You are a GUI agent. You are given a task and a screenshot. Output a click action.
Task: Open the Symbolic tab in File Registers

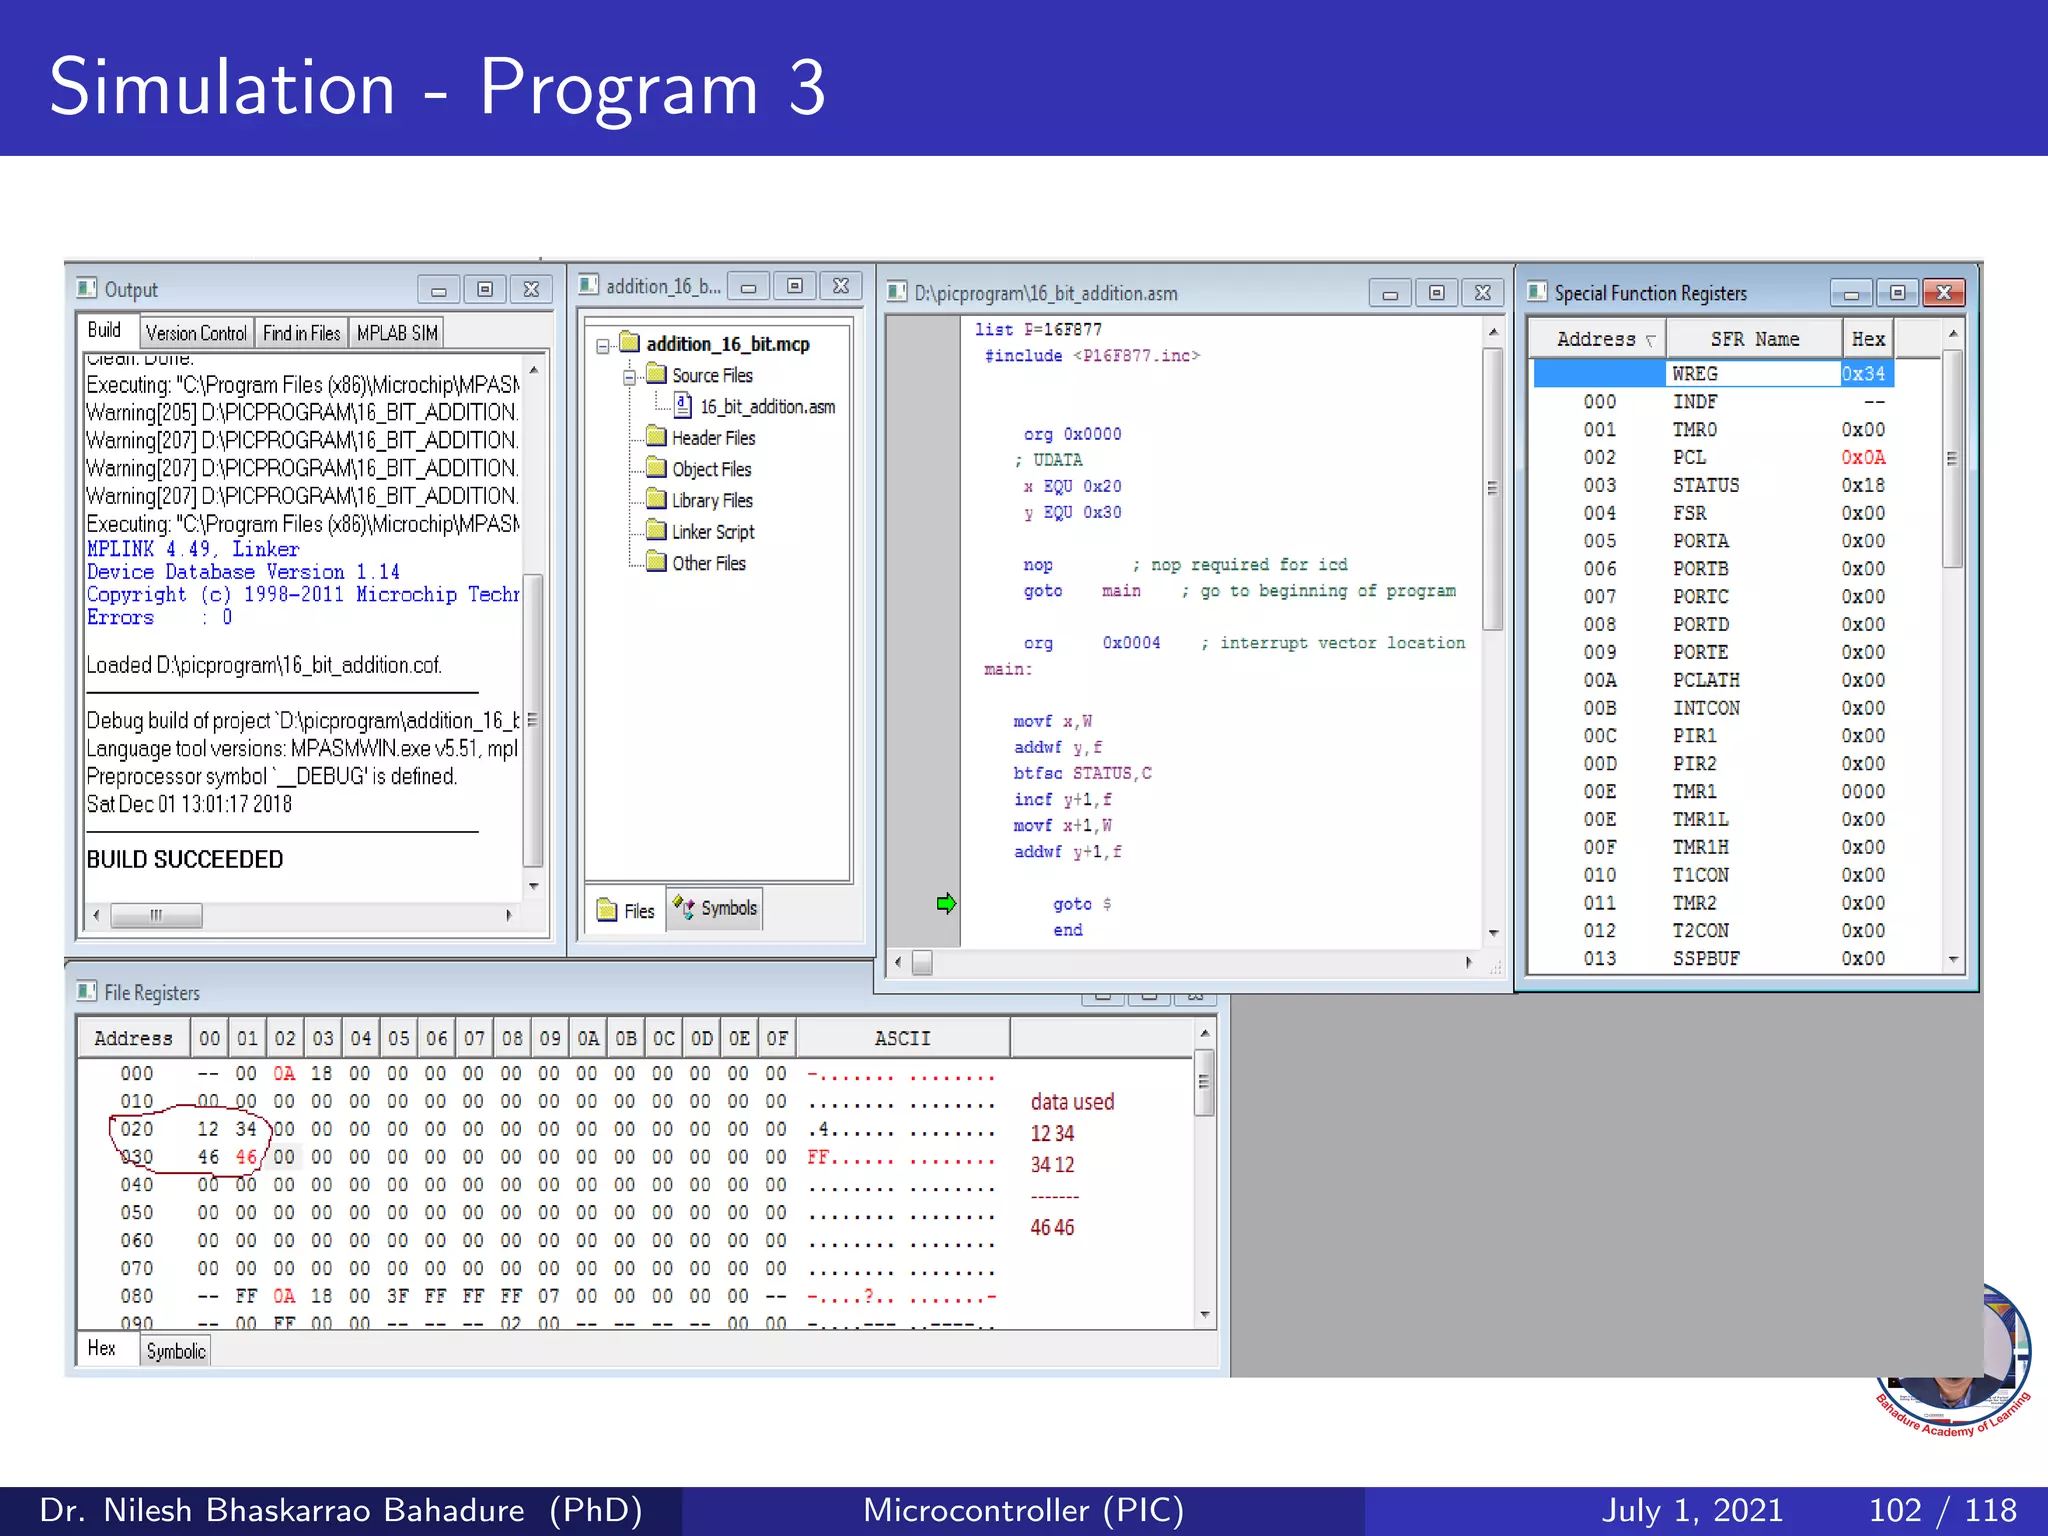[x=176, y=1351]
